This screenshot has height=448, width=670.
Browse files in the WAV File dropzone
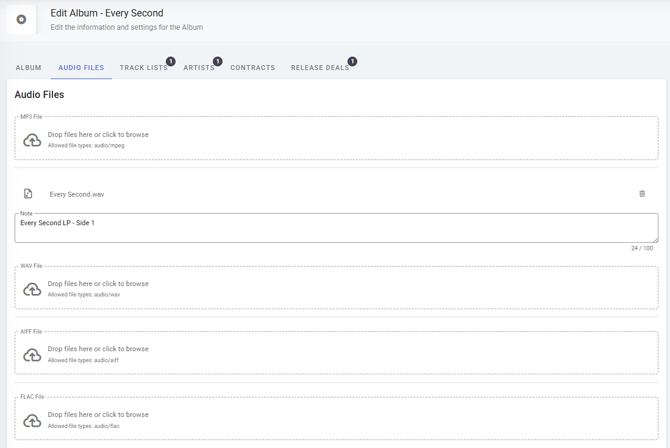pos(98,284)
